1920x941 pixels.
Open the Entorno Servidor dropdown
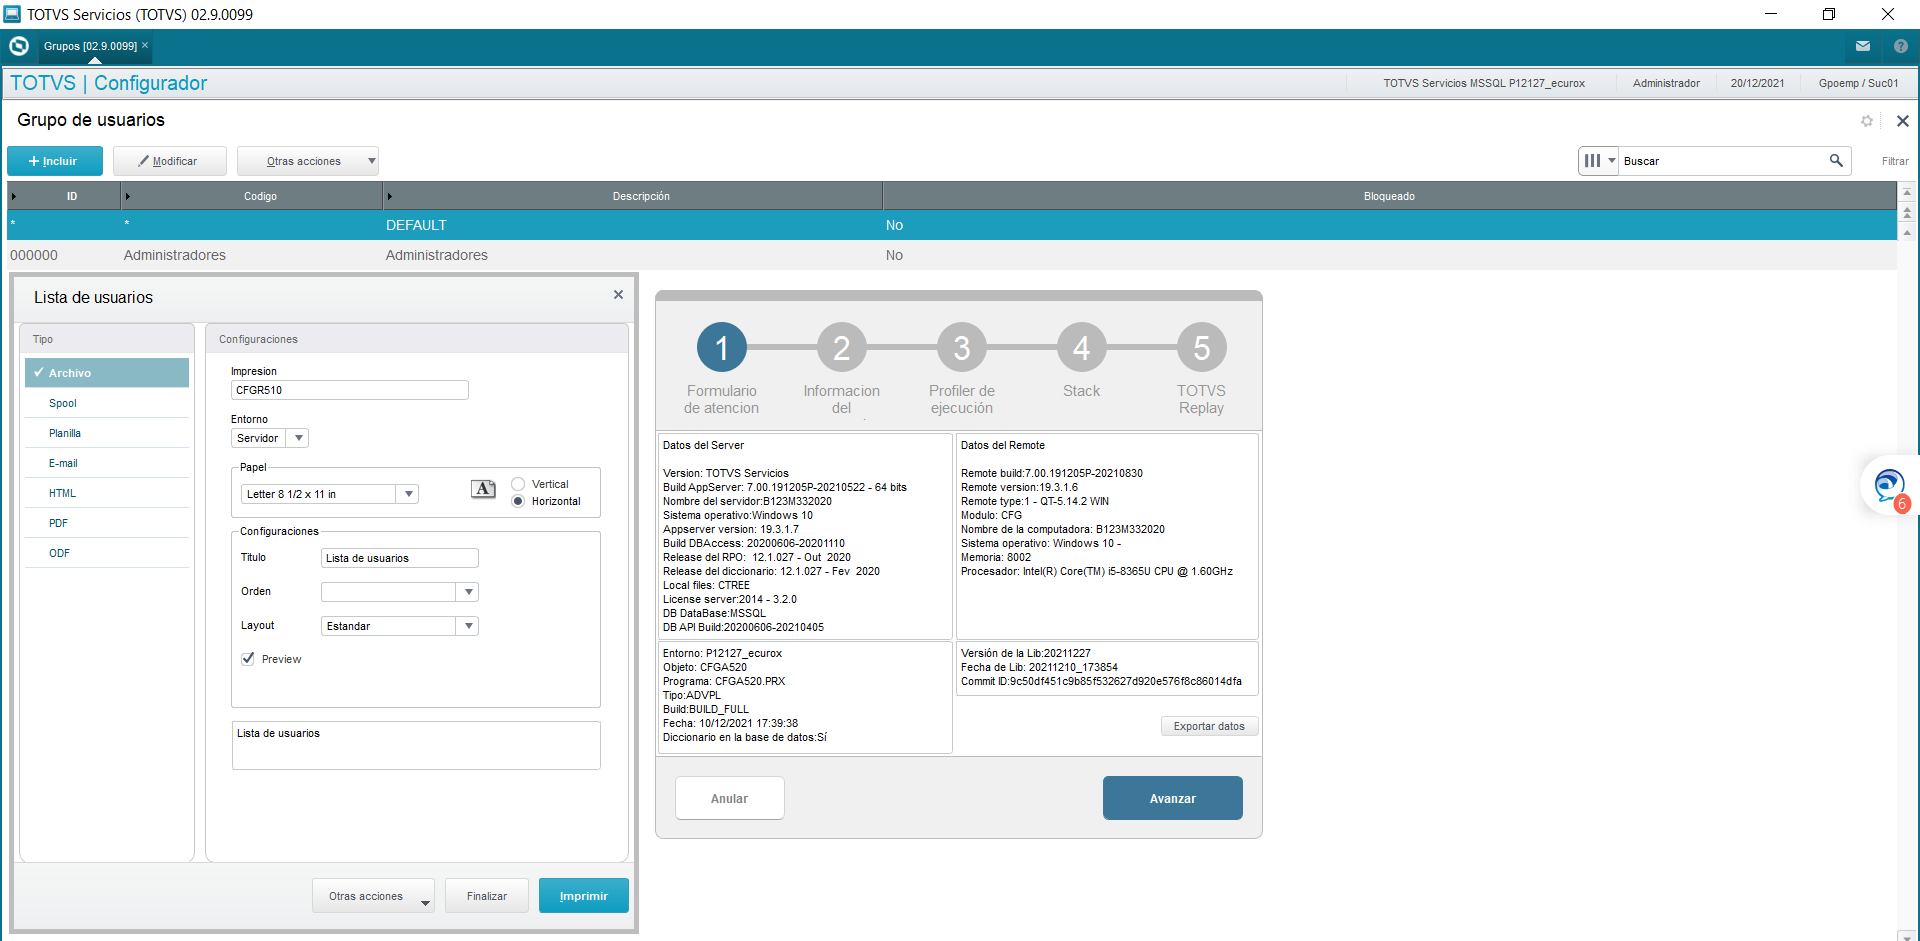pyautogui.click(x=298, y=438)
